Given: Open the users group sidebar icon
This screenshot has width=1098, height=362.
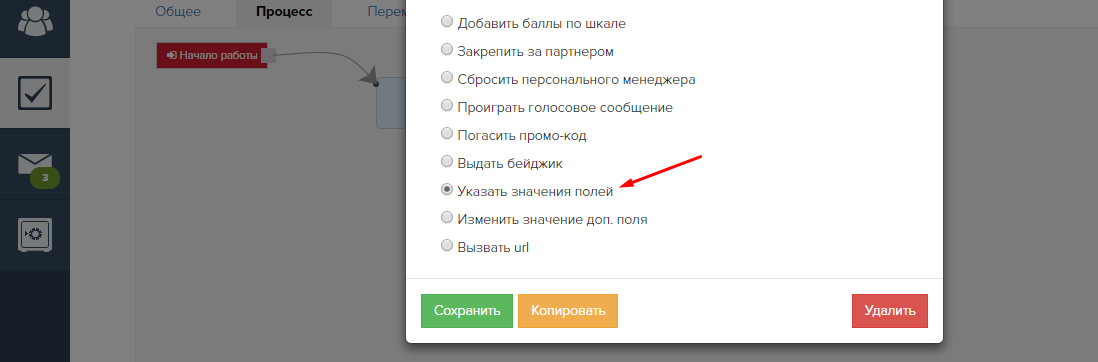Looking at the screenshot, I should pos(34,21).
